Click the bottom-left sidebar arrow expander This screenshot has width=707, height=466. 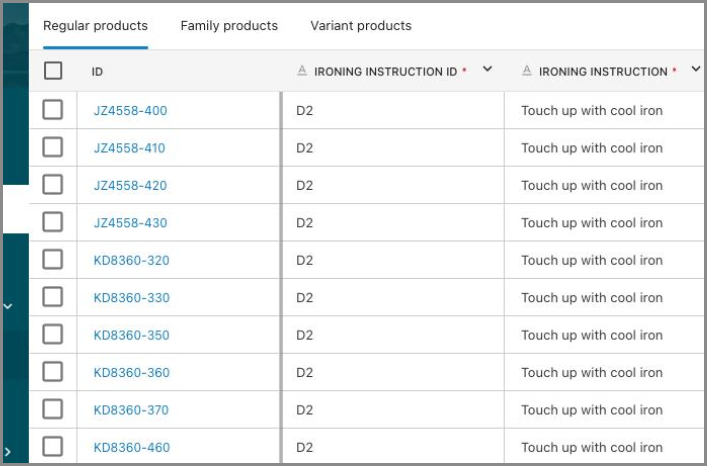(8, 452)
